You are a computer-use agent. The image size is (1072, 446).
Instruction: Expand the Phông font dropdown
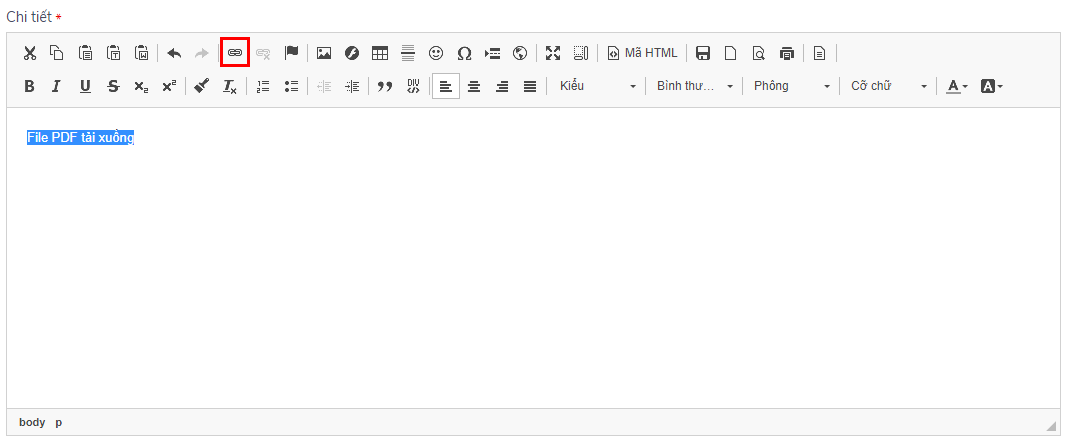(791, 87)
